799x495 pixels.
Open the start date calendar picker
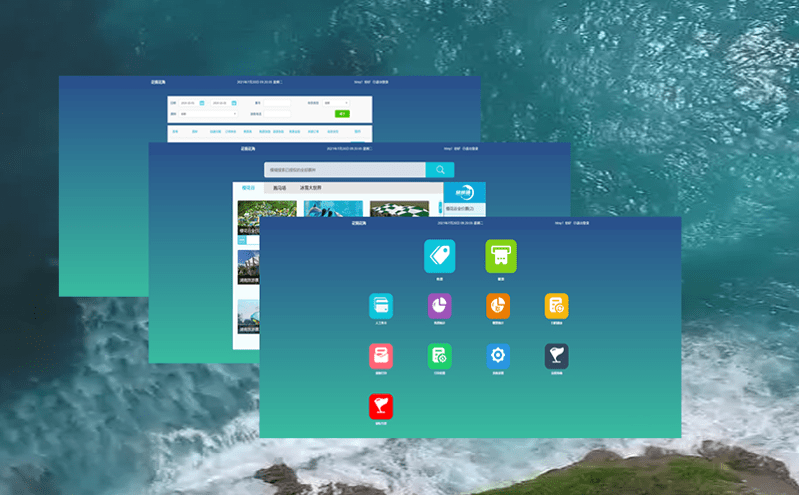[202, 102]
